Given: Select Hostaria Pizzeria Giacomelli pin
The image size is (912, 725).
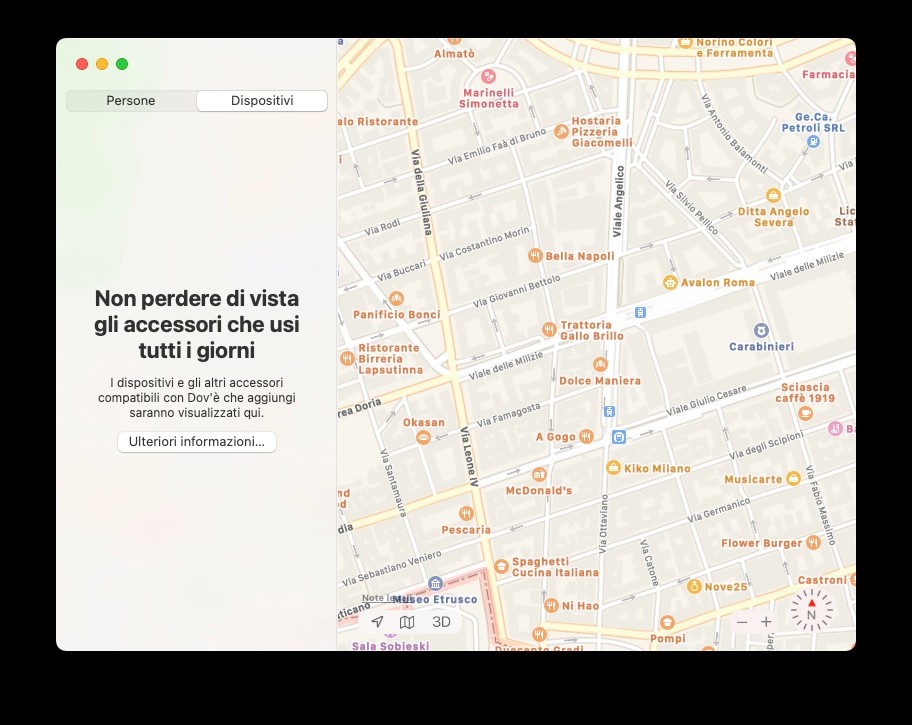Looking at the screenshot, I should (561, 132).
